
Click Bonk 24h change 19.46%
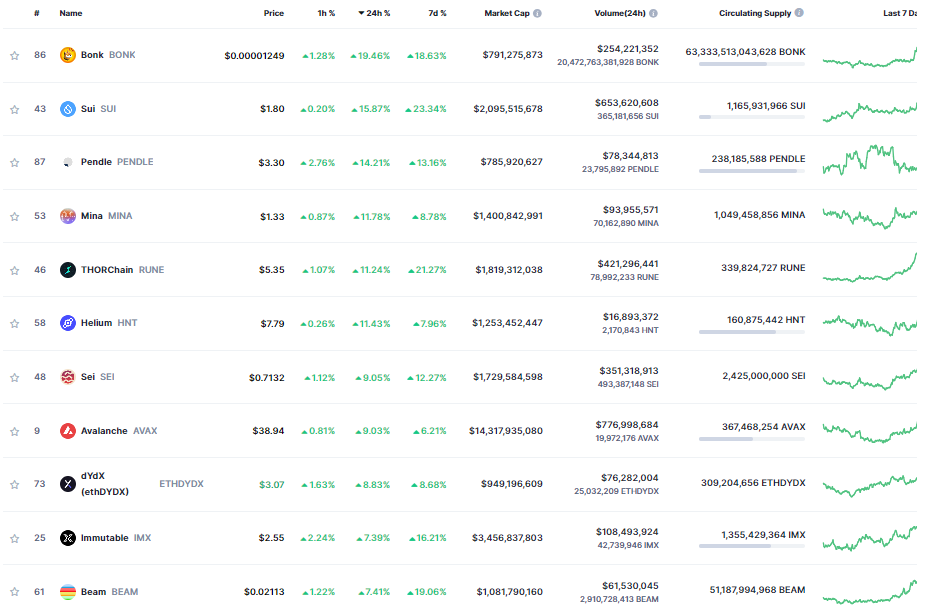tap(370, 56)
